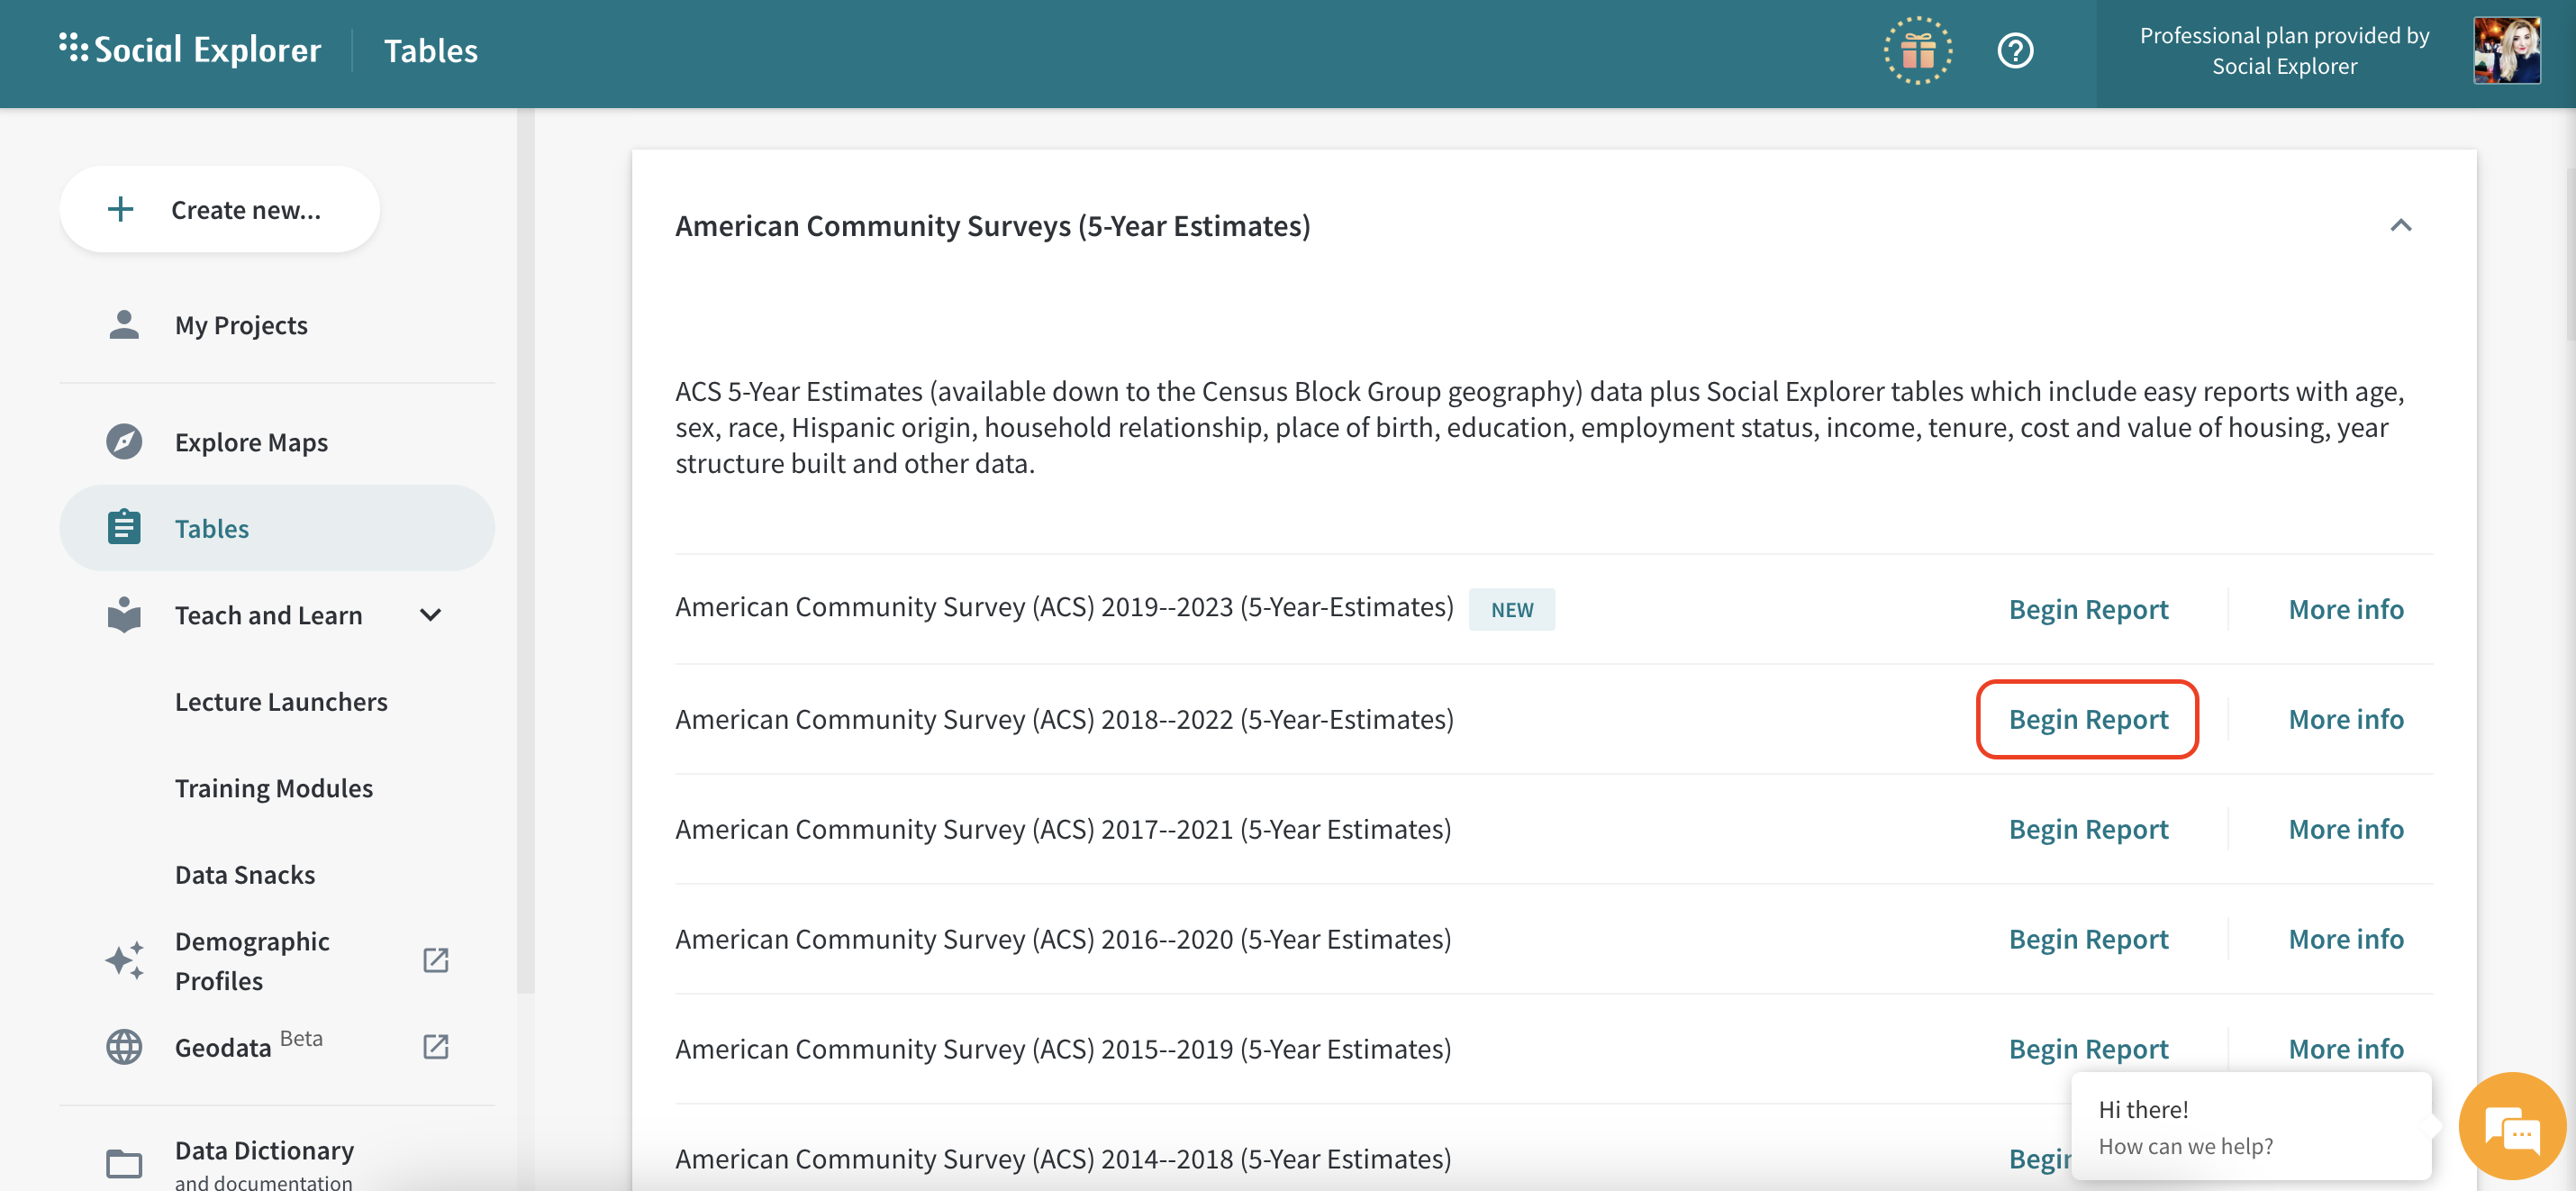Viewport: 2576px width, 1191px height.
Task: Click the Data Dictionary folder icon
Action: click(124, 1162)
